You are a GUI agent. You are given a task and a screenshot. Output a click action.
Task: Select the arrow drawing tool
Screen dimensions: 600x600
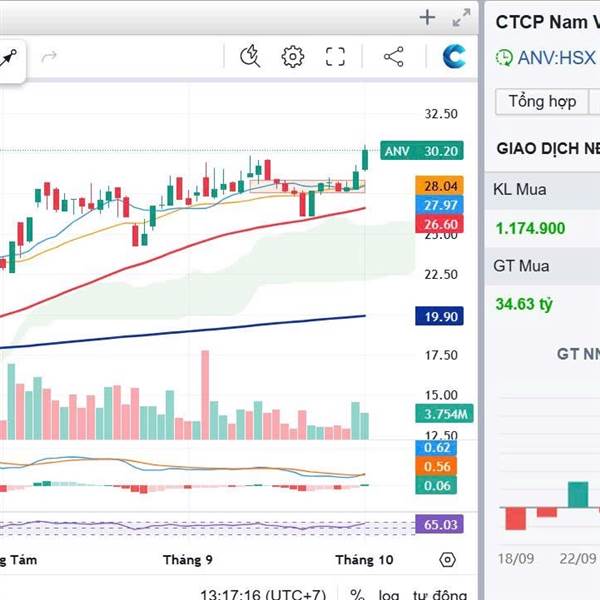click(10, 58)
